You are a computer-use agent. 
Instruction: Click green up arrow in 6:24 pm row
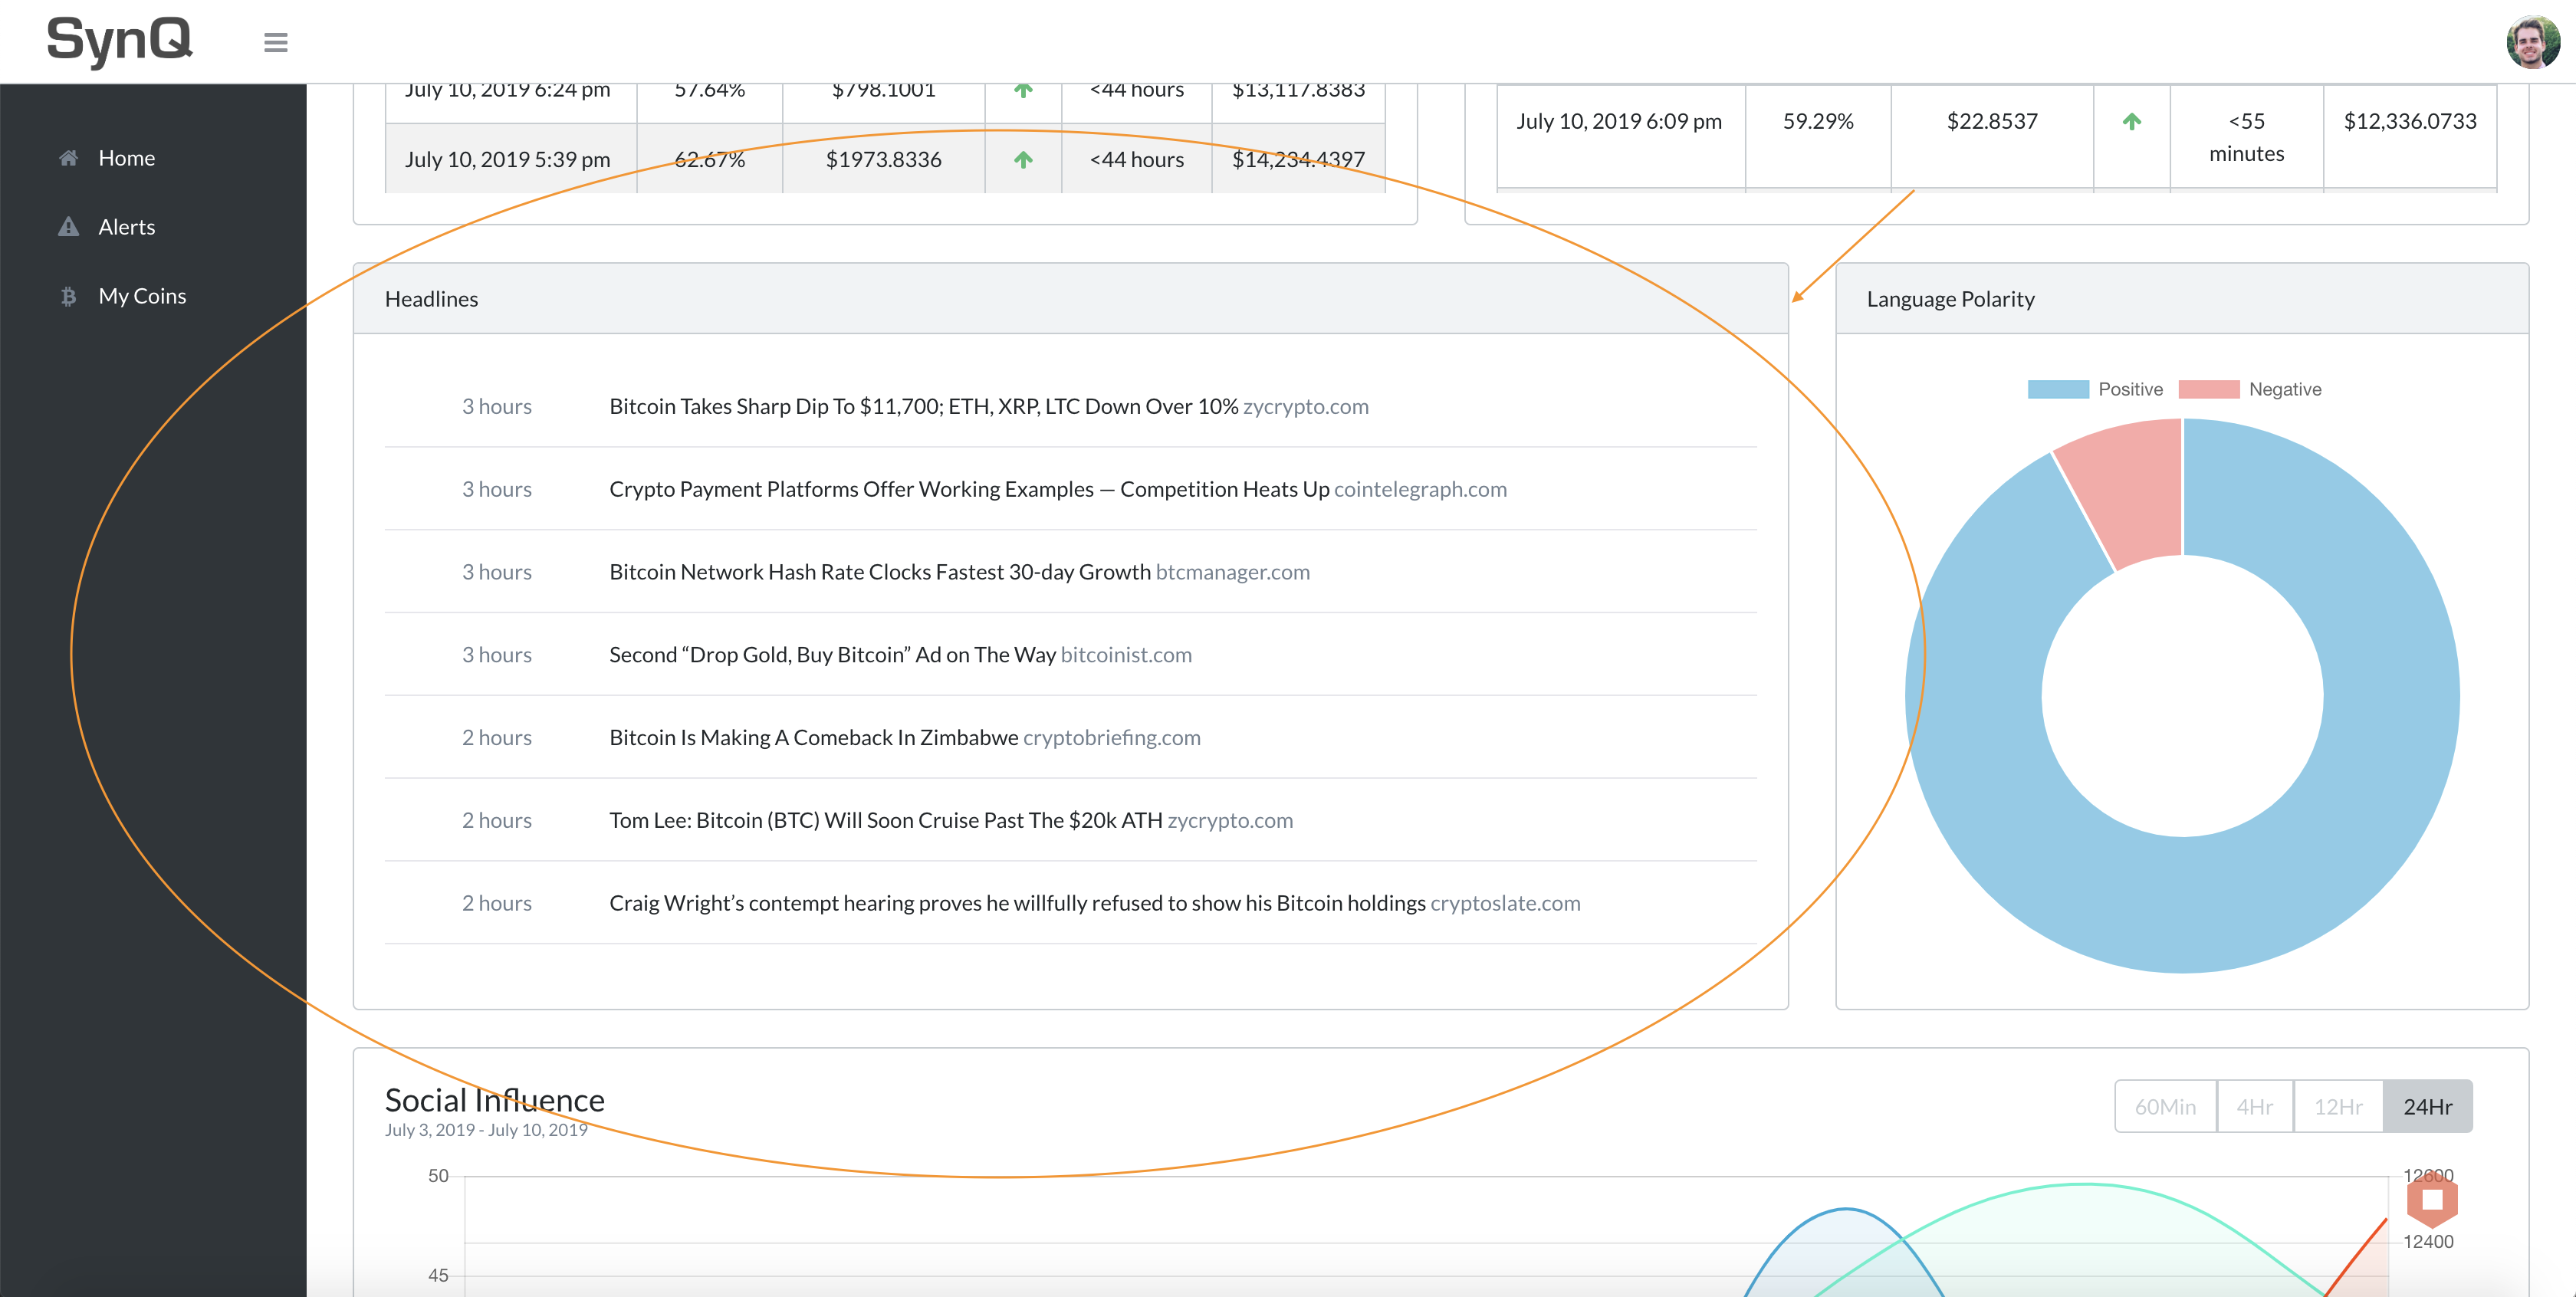(1023, 91)
